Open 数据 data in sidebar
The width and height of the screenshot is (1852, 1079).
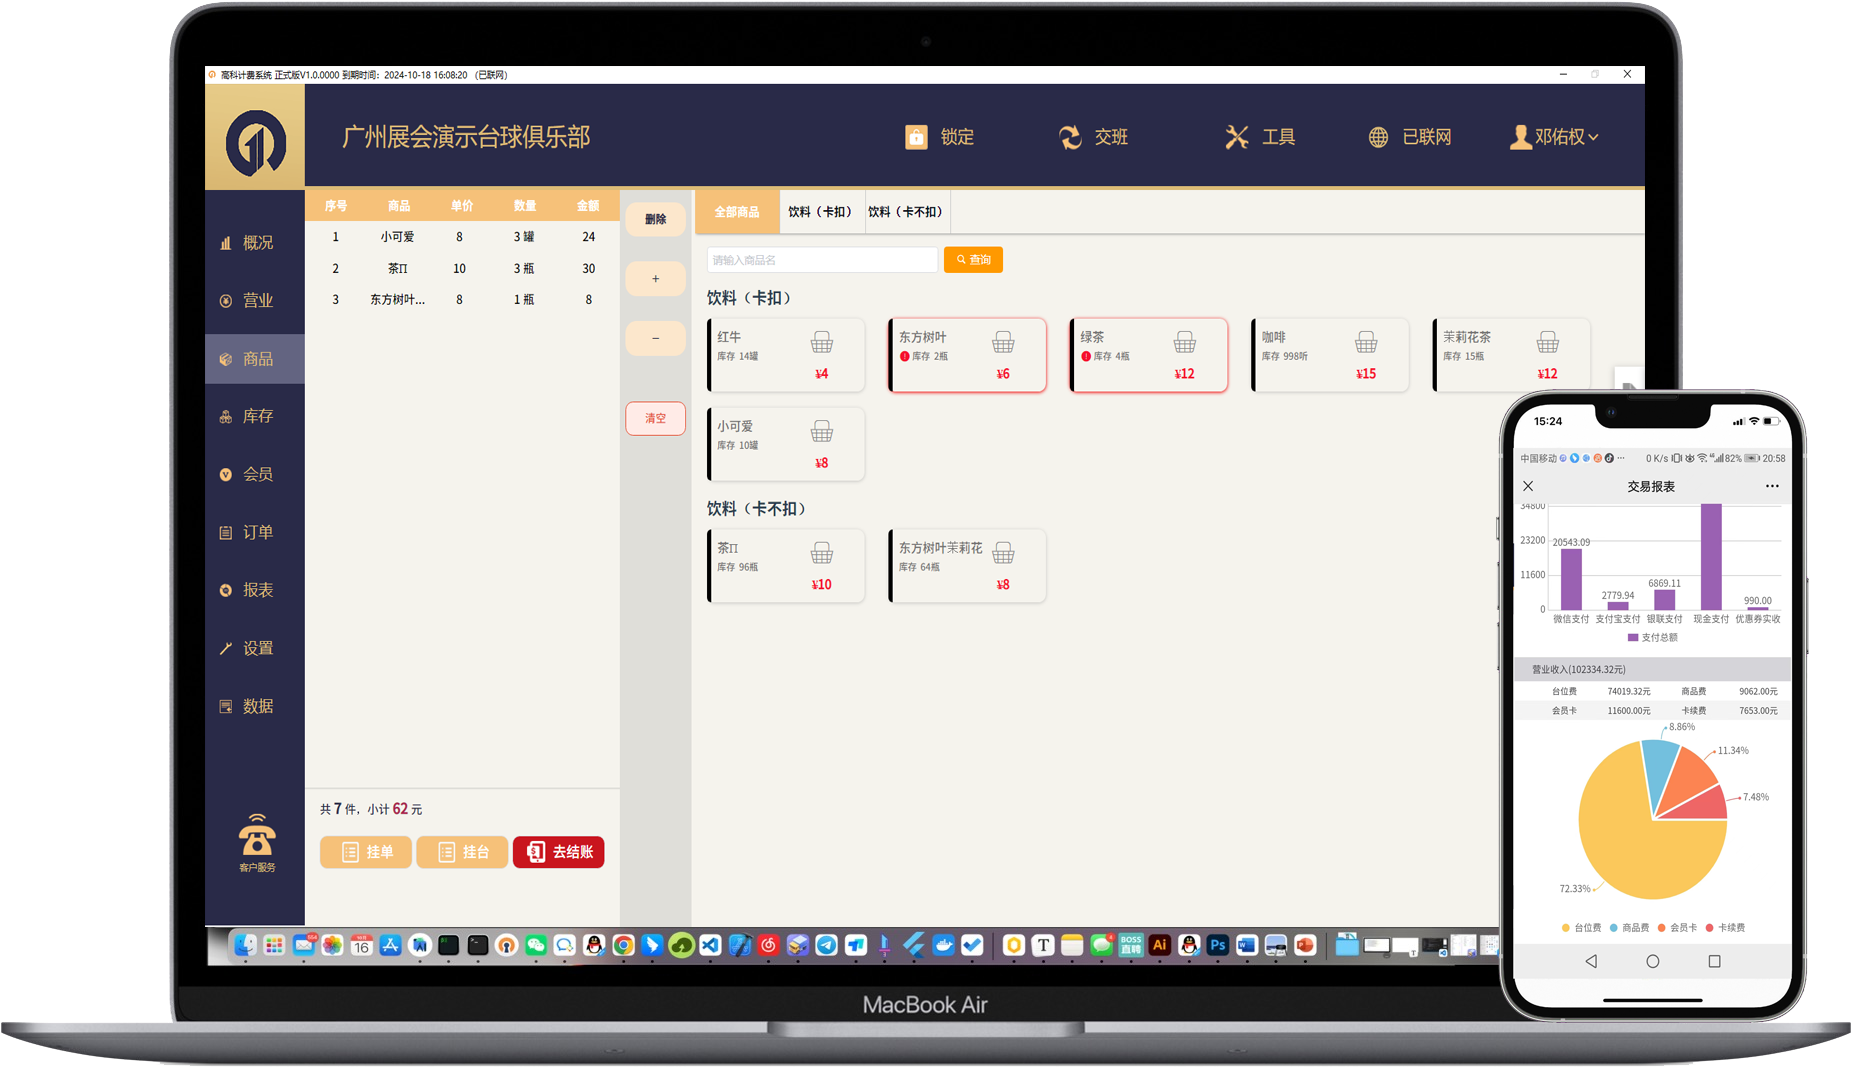click(255, 706)
